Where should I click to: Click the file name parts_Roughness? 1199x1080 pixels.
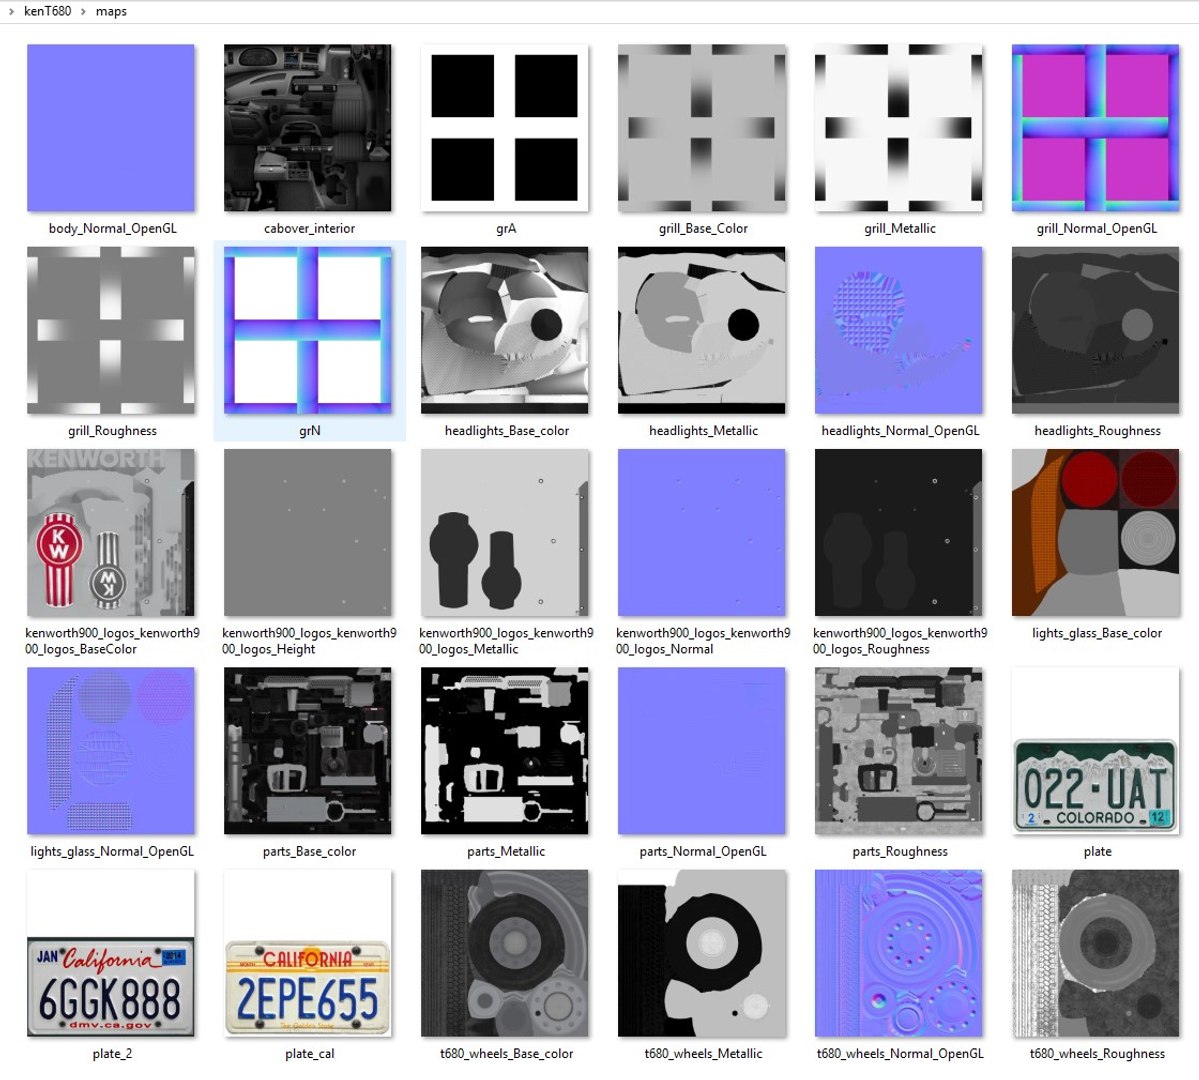point(900,851)
